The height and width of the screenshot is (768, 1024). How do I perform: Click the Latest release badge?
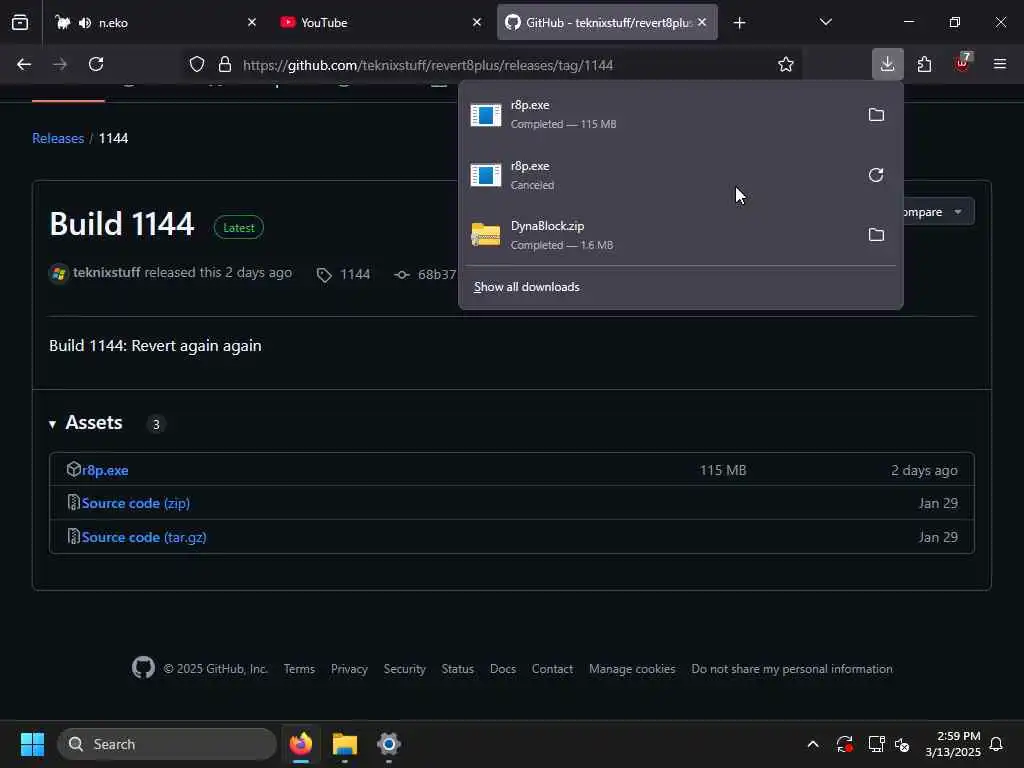(238, 227)
